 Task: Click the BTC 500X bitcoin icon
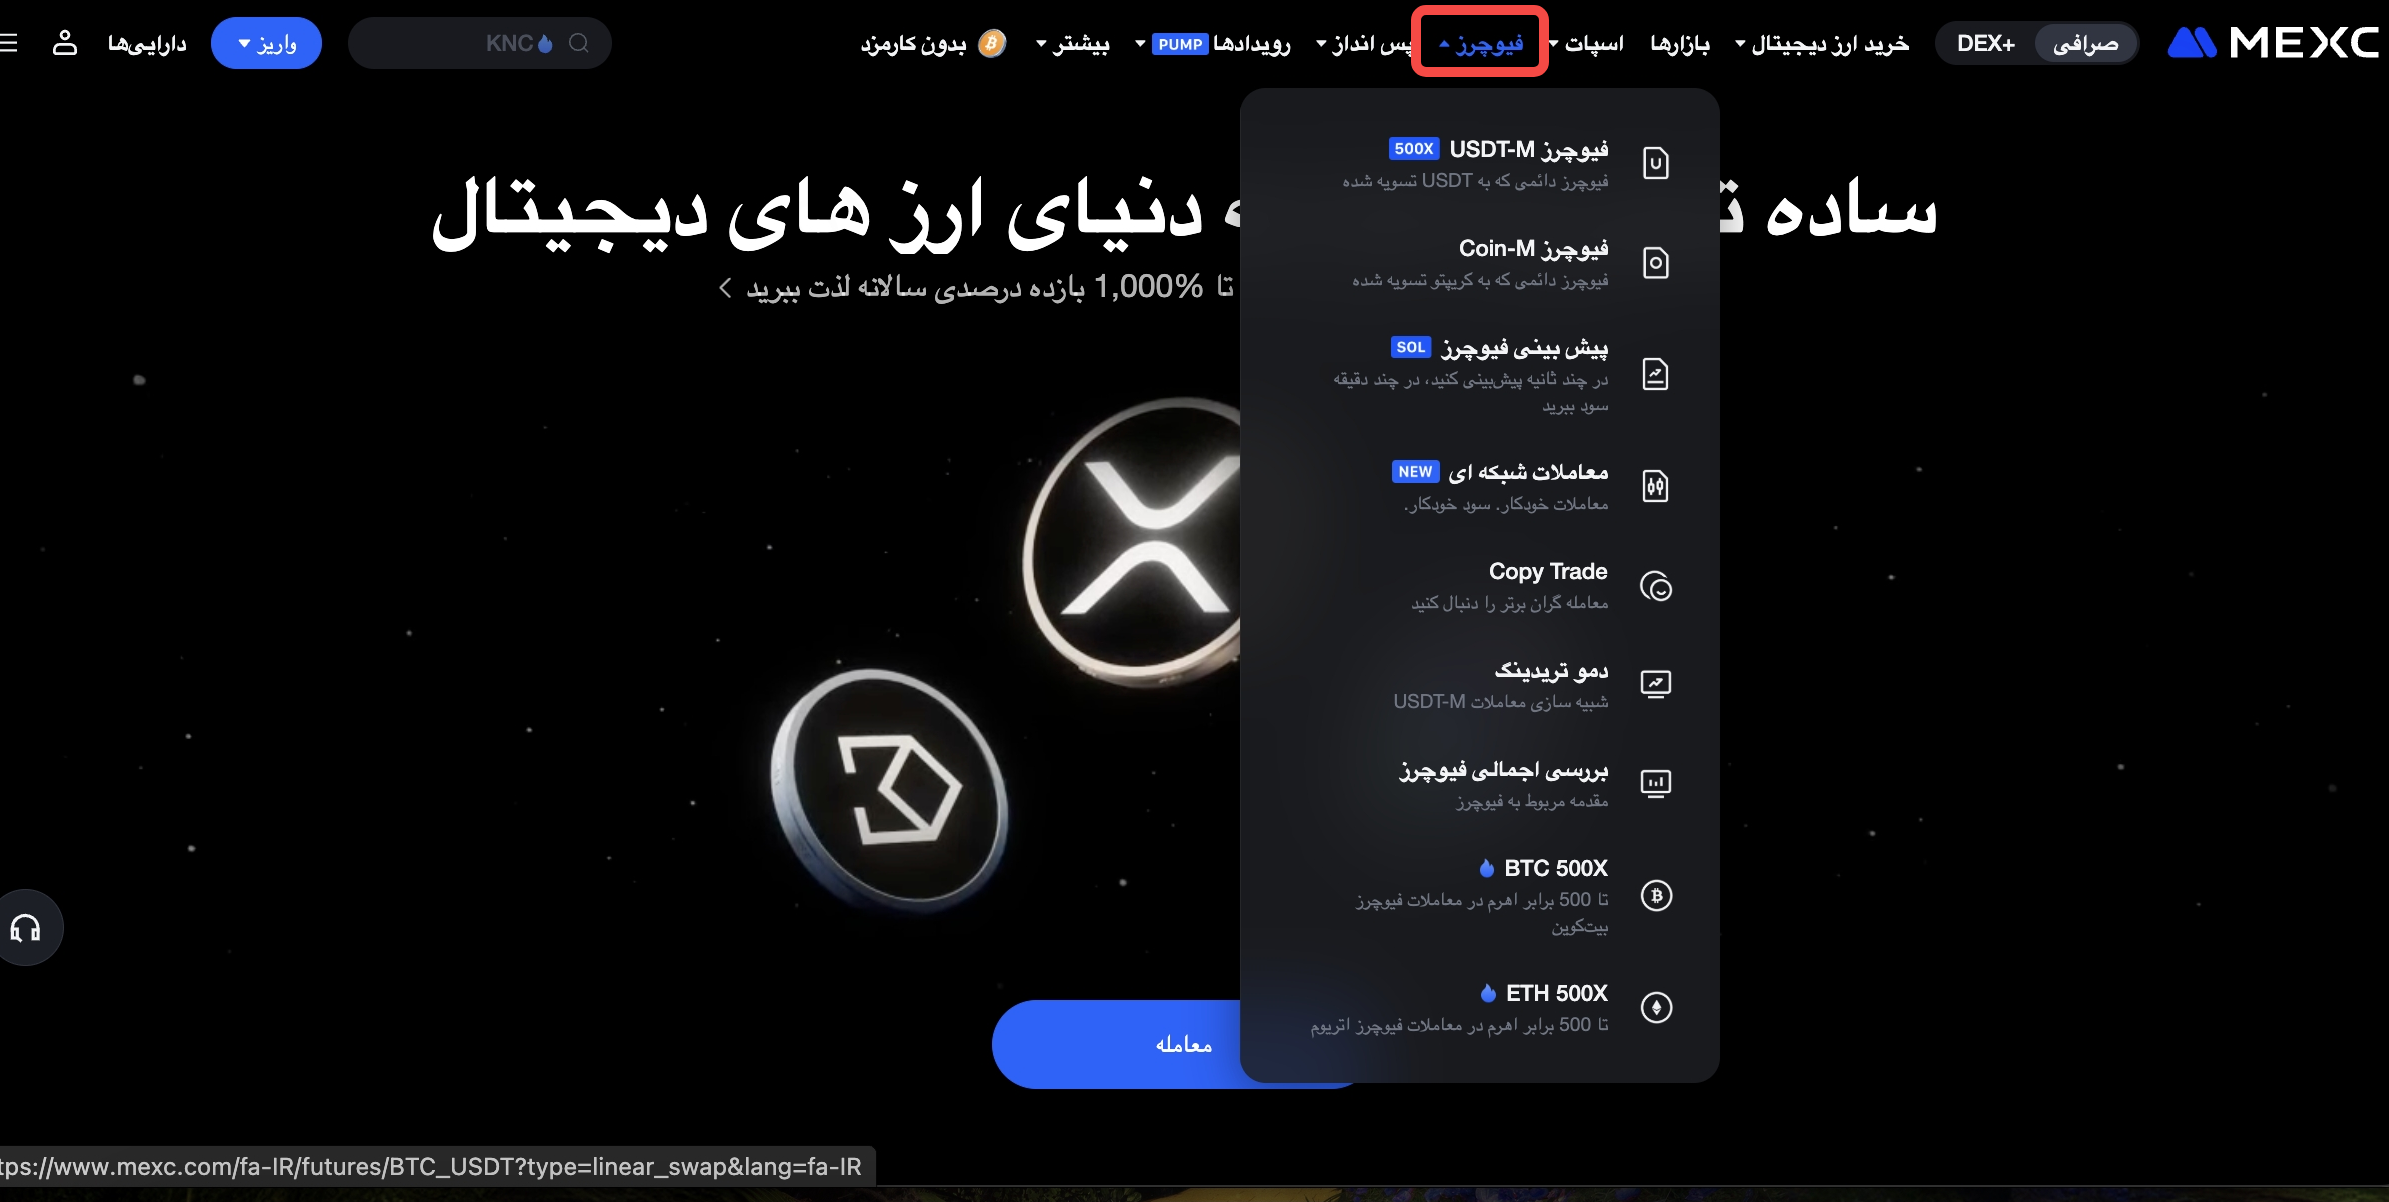tap(1656, 895)
